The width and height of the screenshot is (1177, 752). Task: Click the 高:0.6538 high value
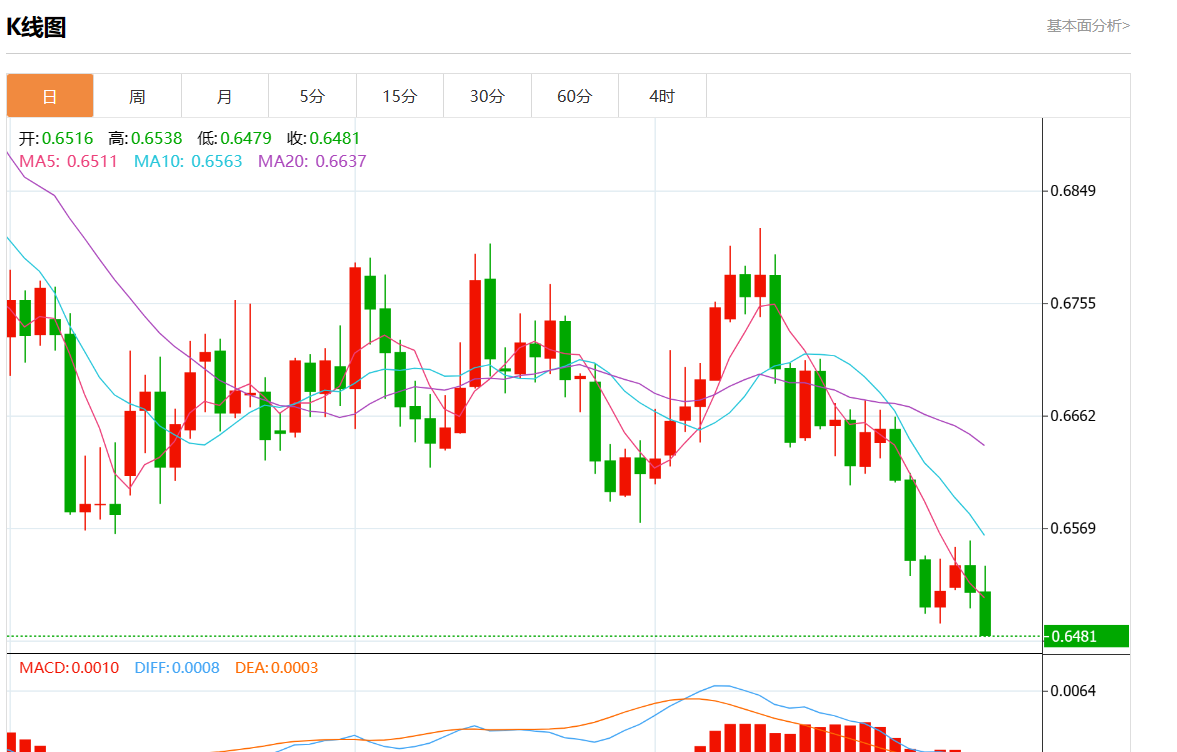[x=145, y=138]
